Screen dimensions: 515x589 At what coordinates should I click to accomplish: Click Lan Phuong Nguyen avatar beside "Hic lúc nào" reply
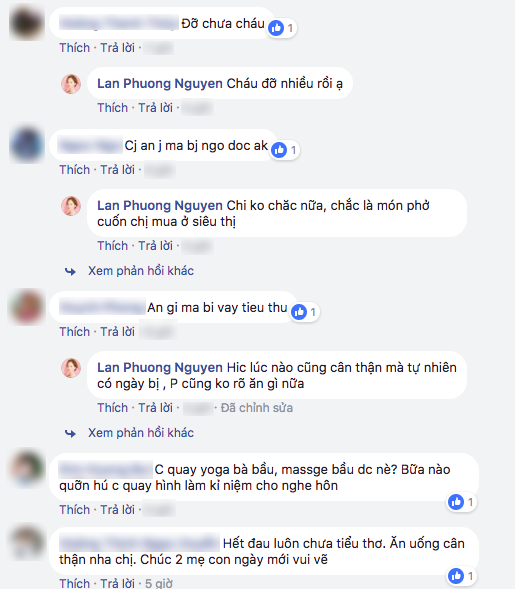tap(71, 368)
